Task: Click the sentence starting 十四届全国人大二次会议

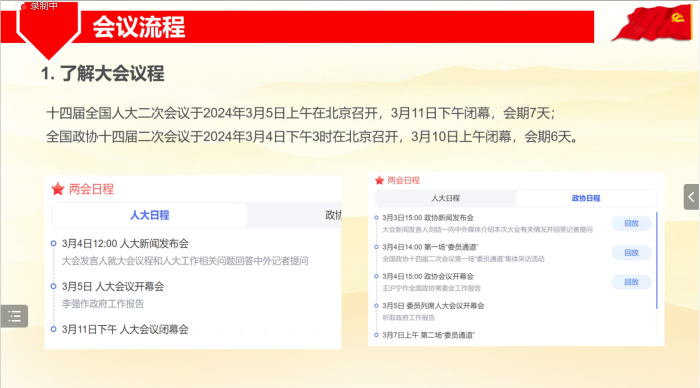Action: click(301, 113)
